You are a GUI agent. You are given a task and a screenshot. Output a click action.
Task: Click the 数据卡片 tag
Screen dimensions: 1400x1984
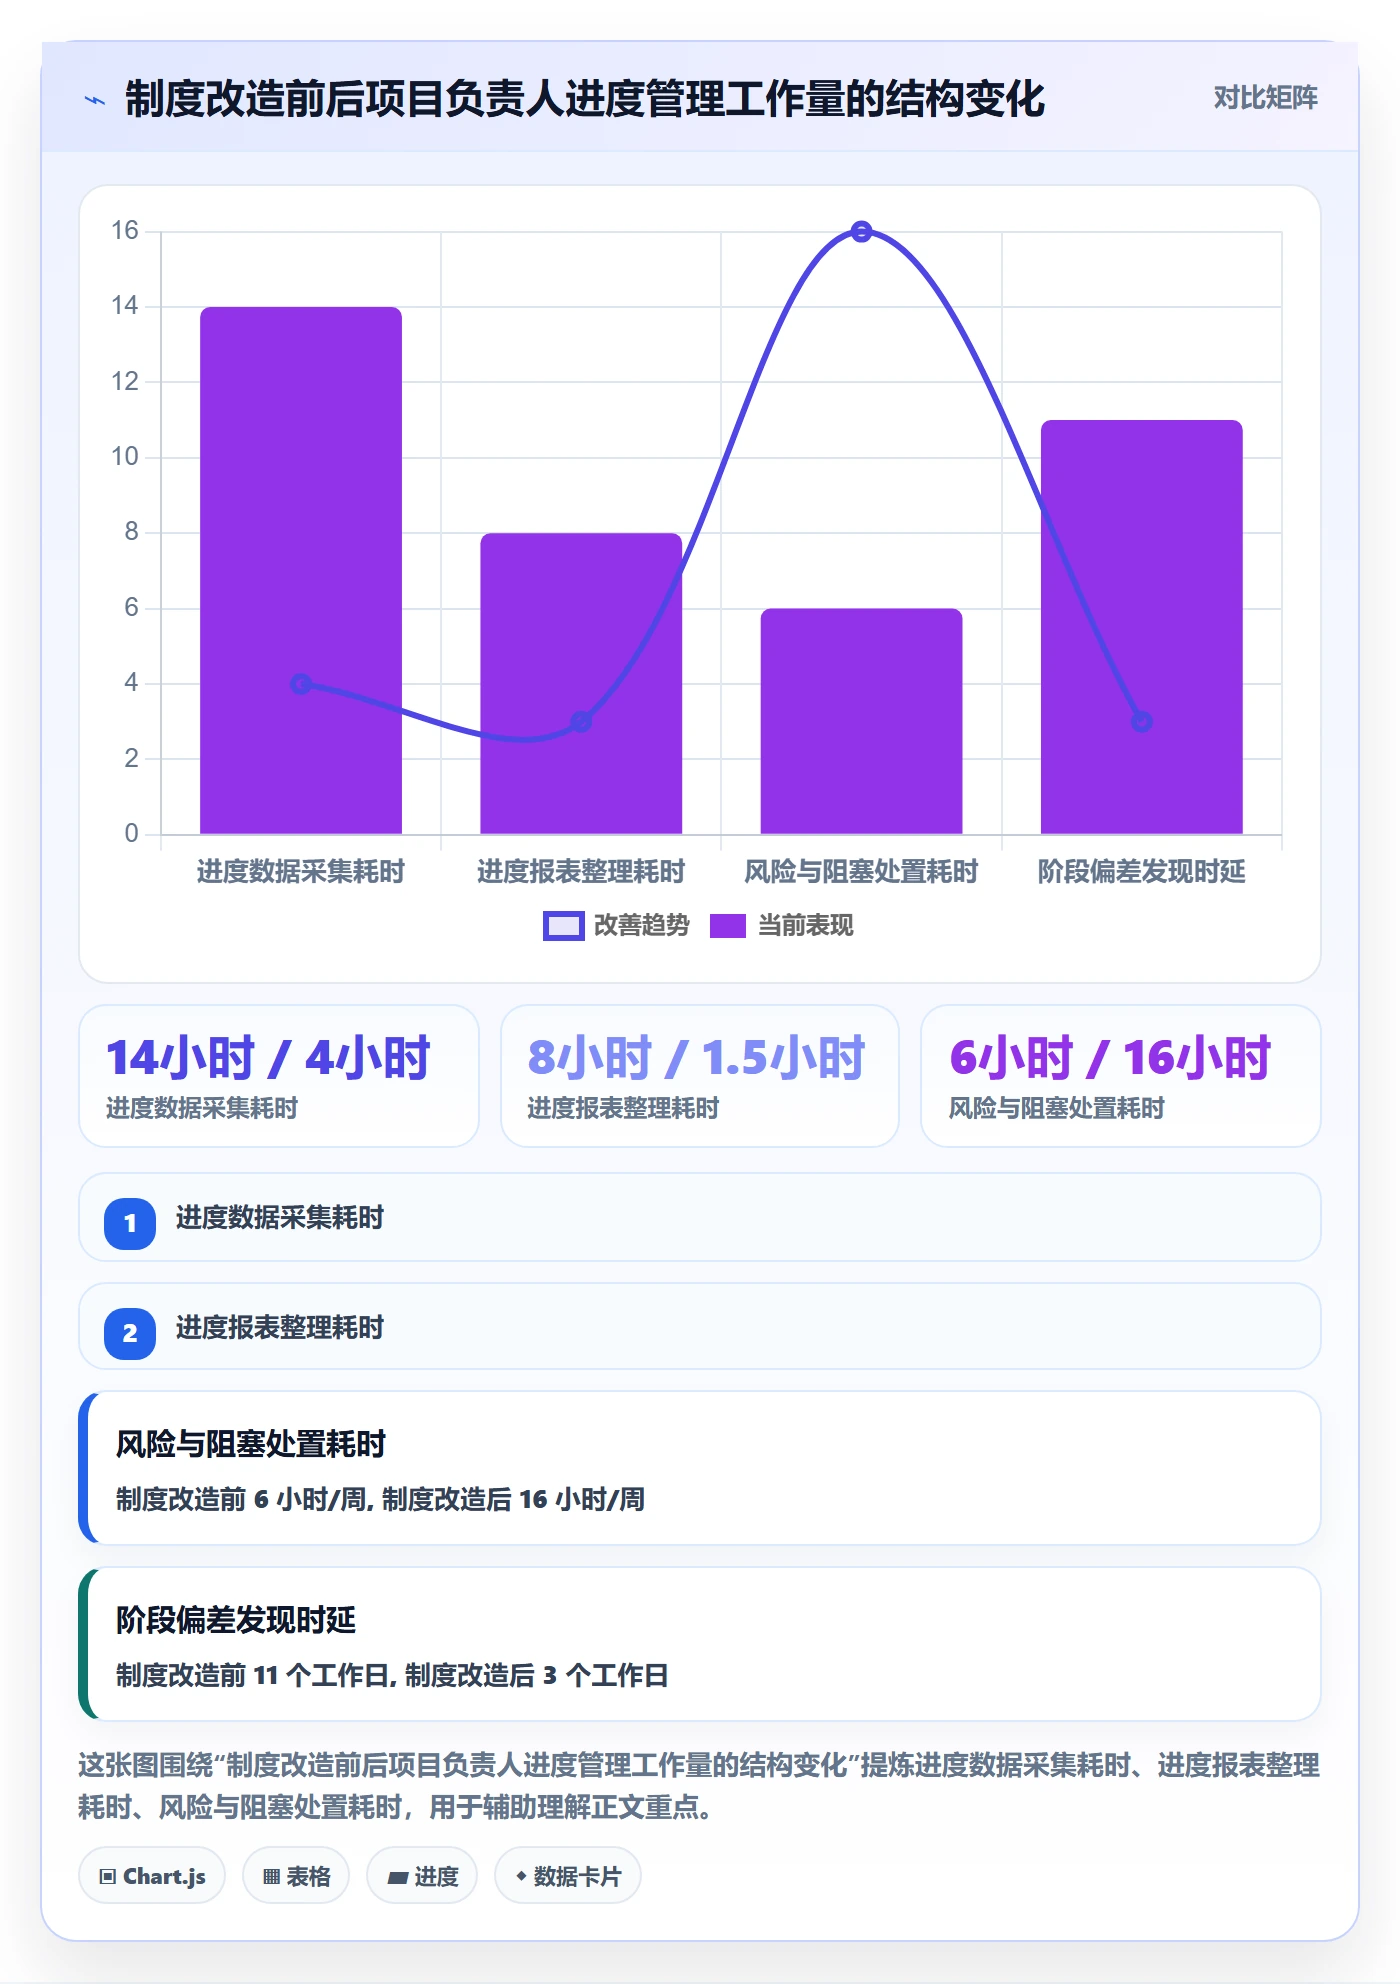tap(568, 1876)
